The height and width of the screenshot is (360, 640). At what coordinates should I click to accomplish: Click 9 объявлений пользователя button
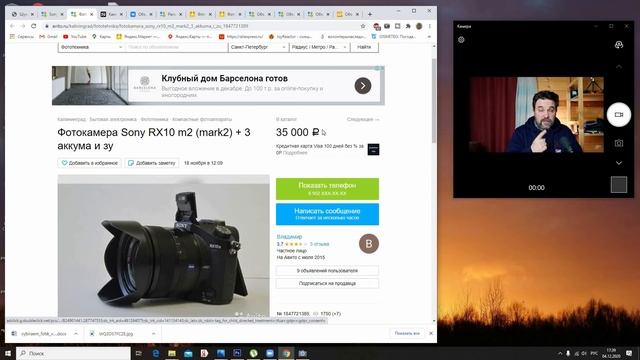tap(327, 271)
